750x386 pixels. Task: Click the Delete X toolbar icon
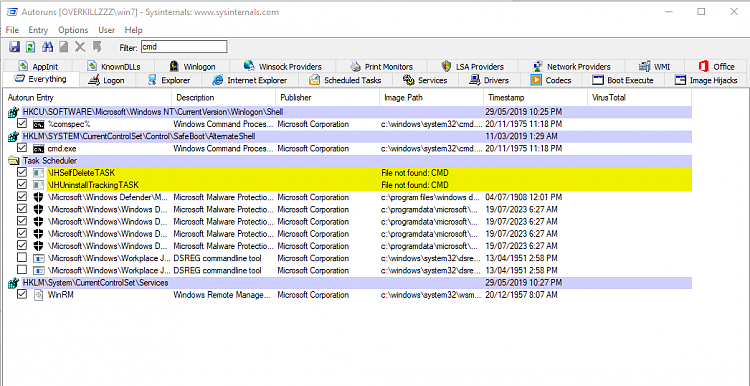click(x=80, y=47)
